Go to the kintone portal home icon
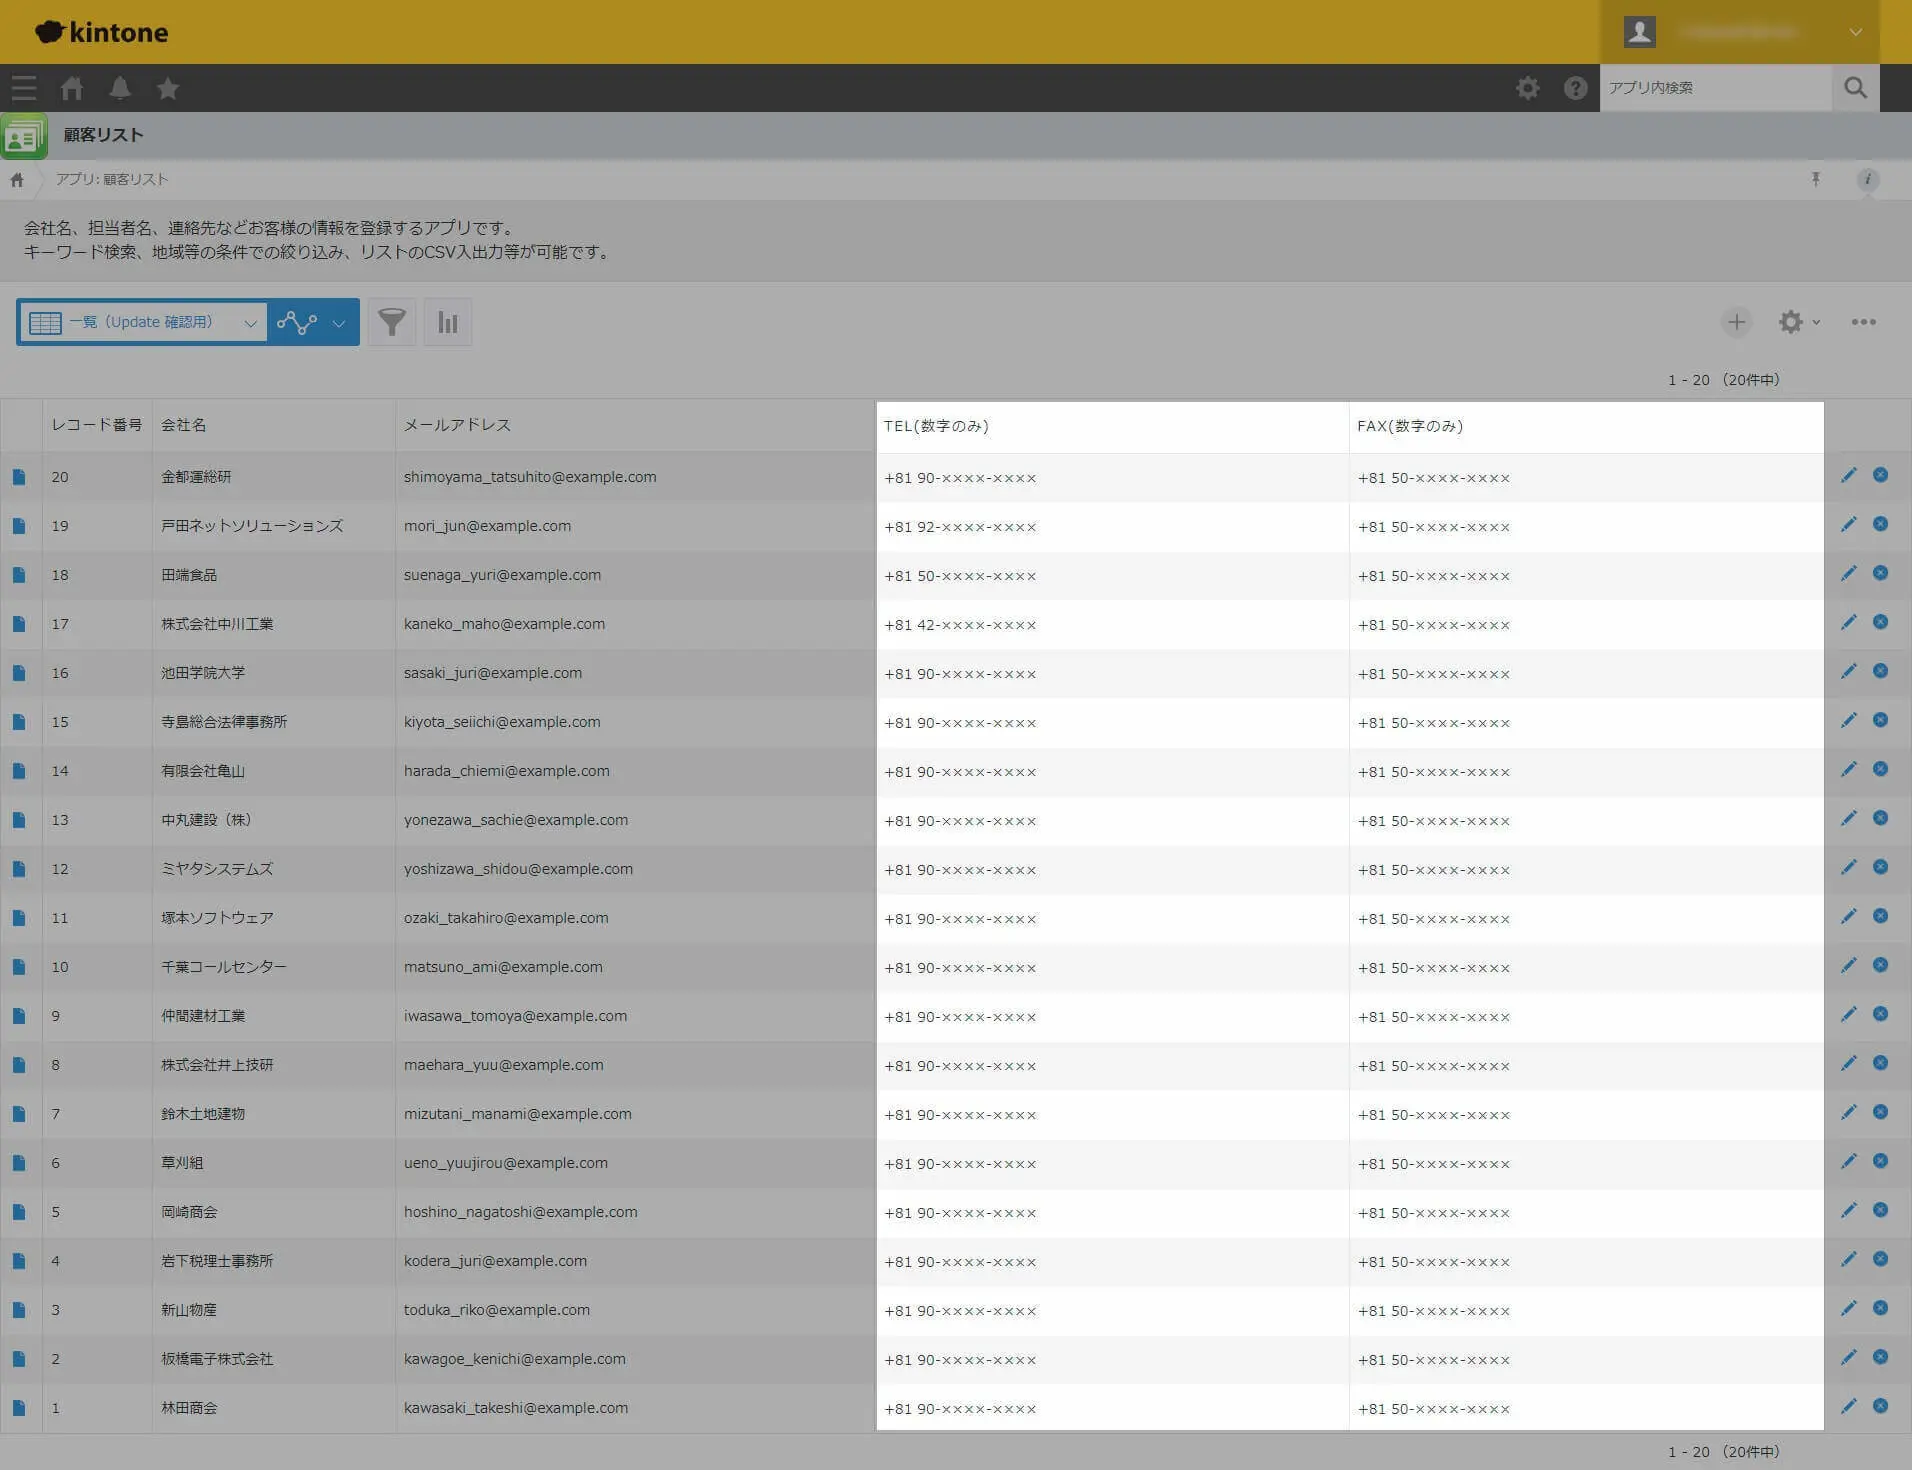Screen dimensions: 1912x1470 pyautogui.click(x=72, y=88)
